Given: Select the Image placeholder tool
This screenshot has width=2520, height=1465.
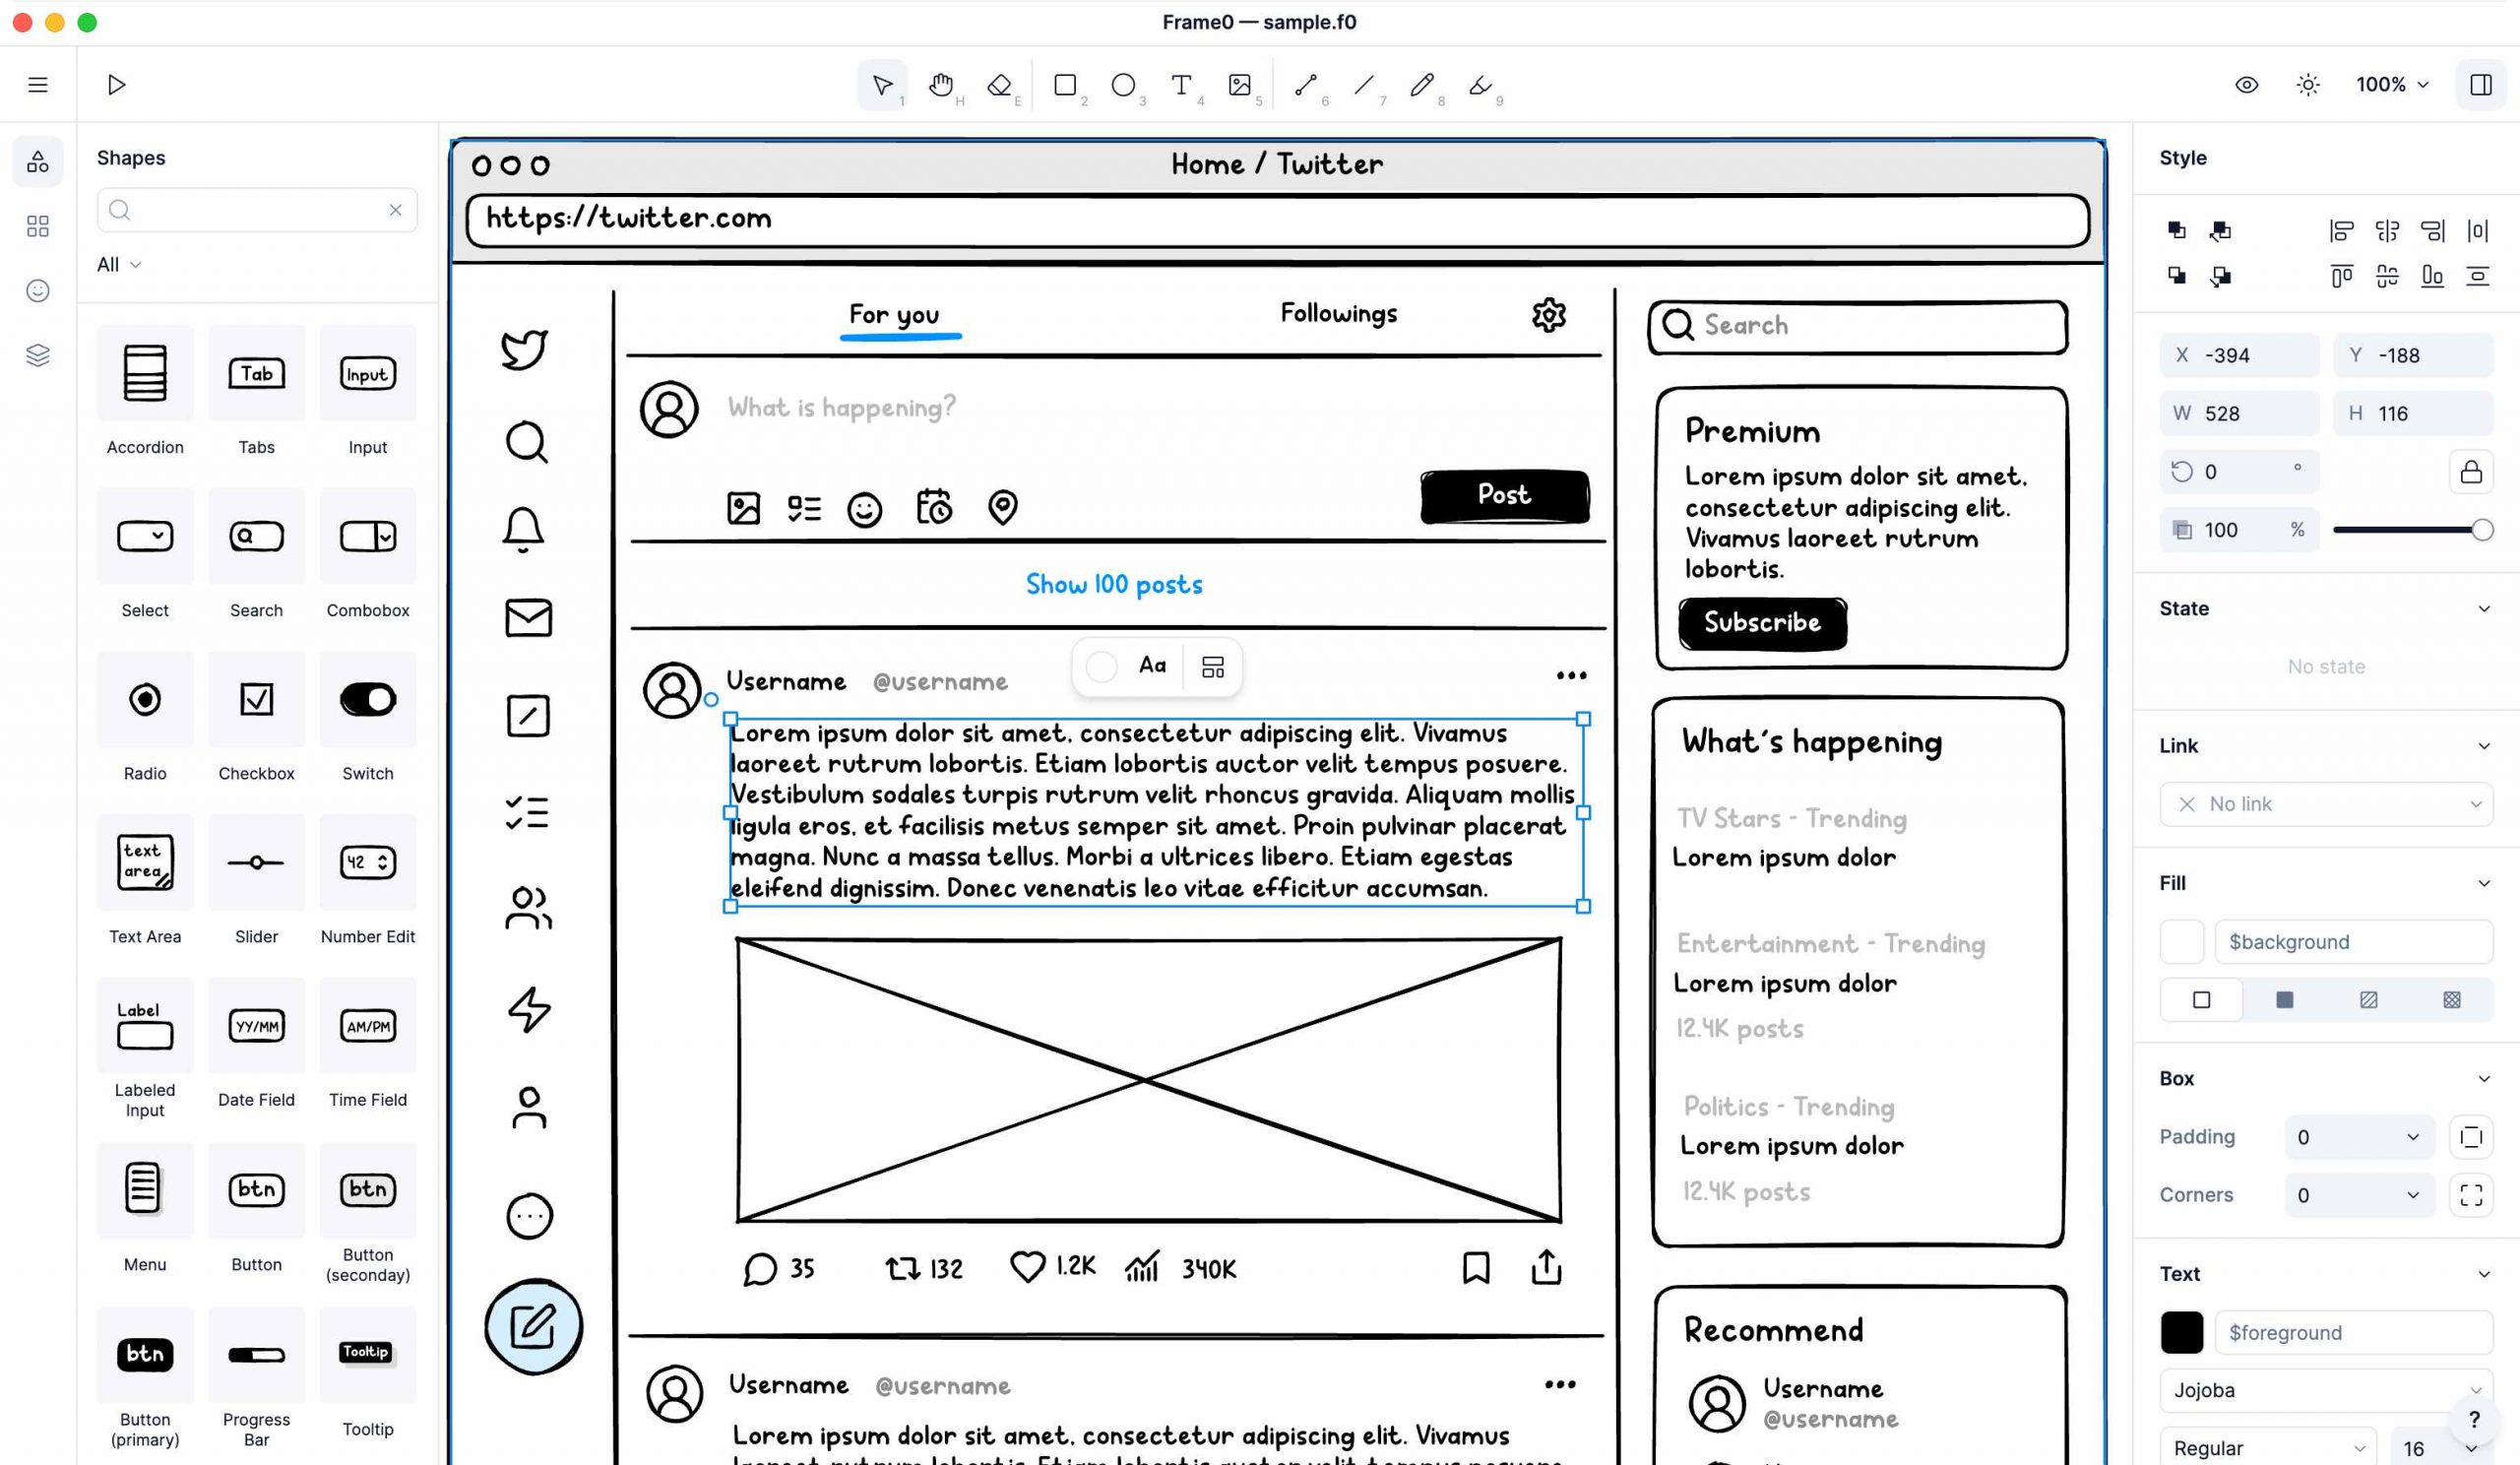Looking at the screenshot, I should tap(1241, 84).
